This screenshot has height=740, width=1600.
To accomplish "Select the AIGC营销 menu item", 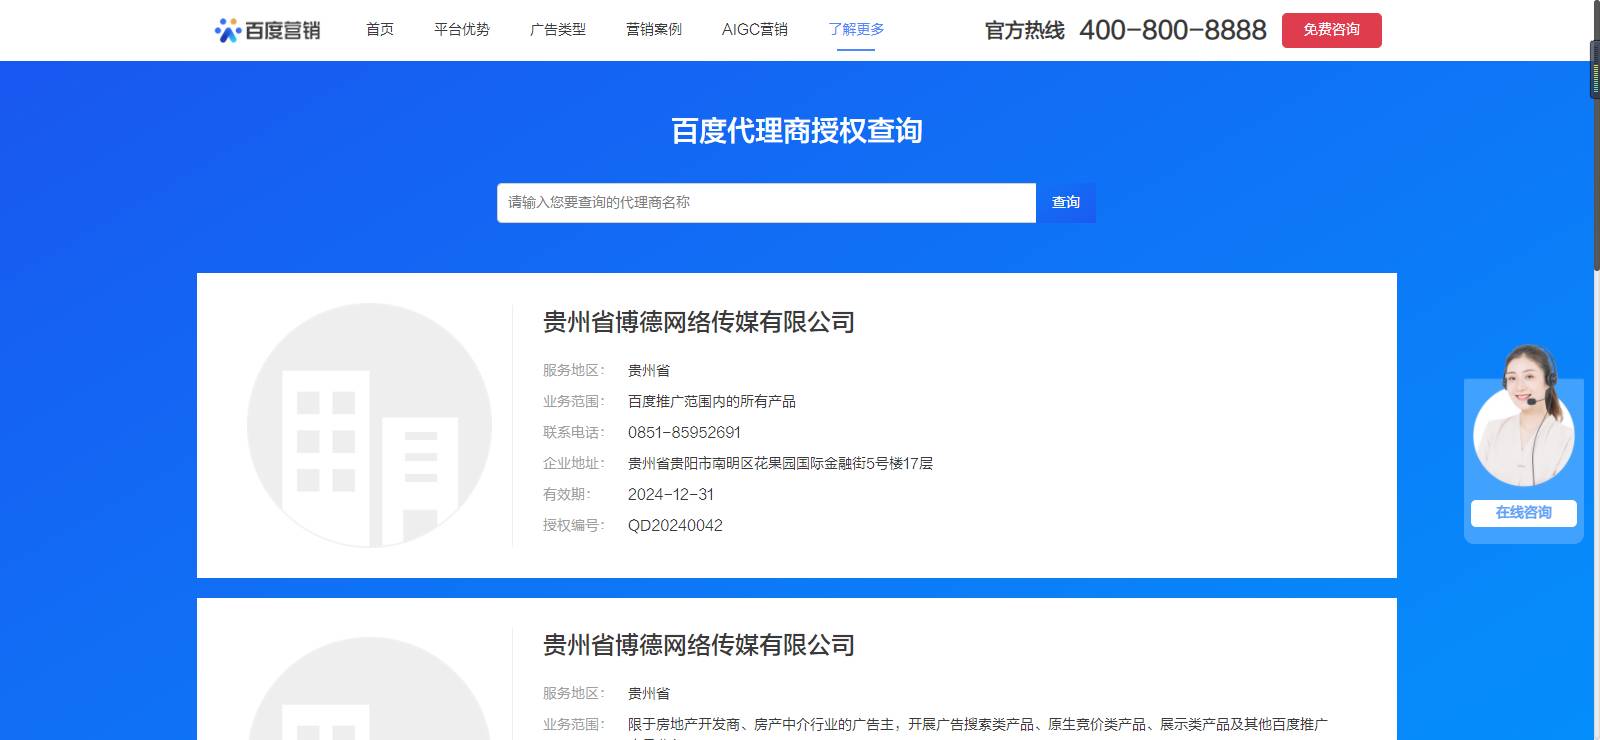I will tap(755, 30).
